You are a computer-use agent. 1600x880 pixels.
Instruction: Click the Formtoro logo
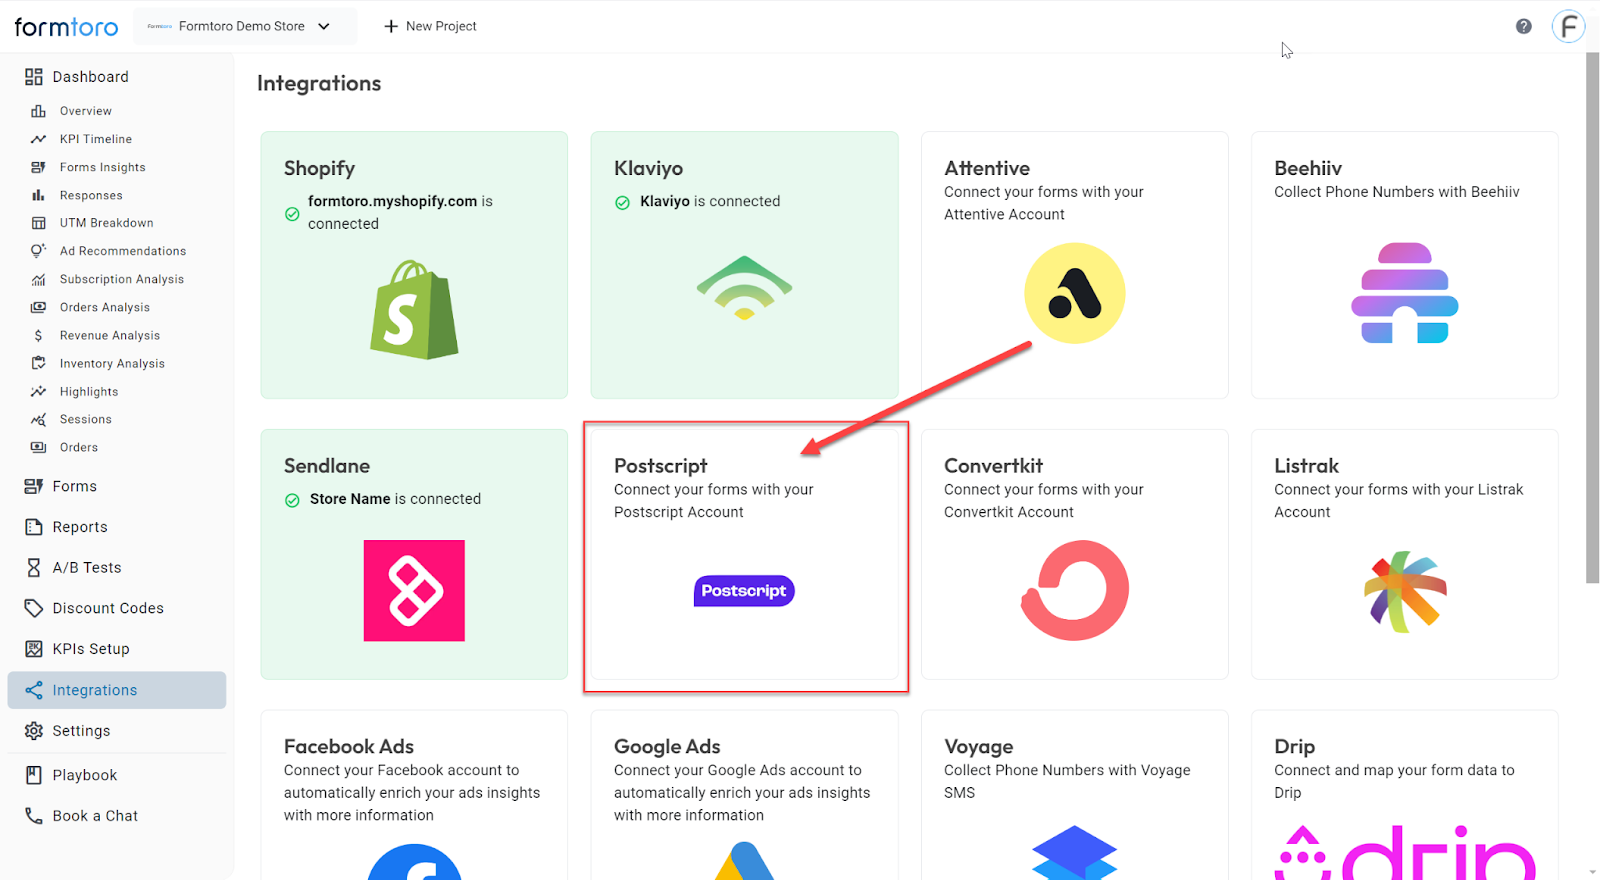tap(66, 27)
